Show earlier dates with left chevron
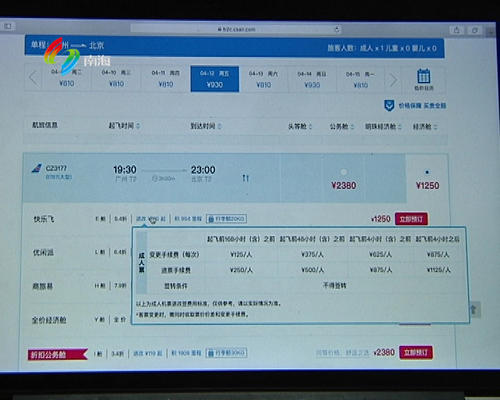The image size is (500, 400). tap(33, 78)
